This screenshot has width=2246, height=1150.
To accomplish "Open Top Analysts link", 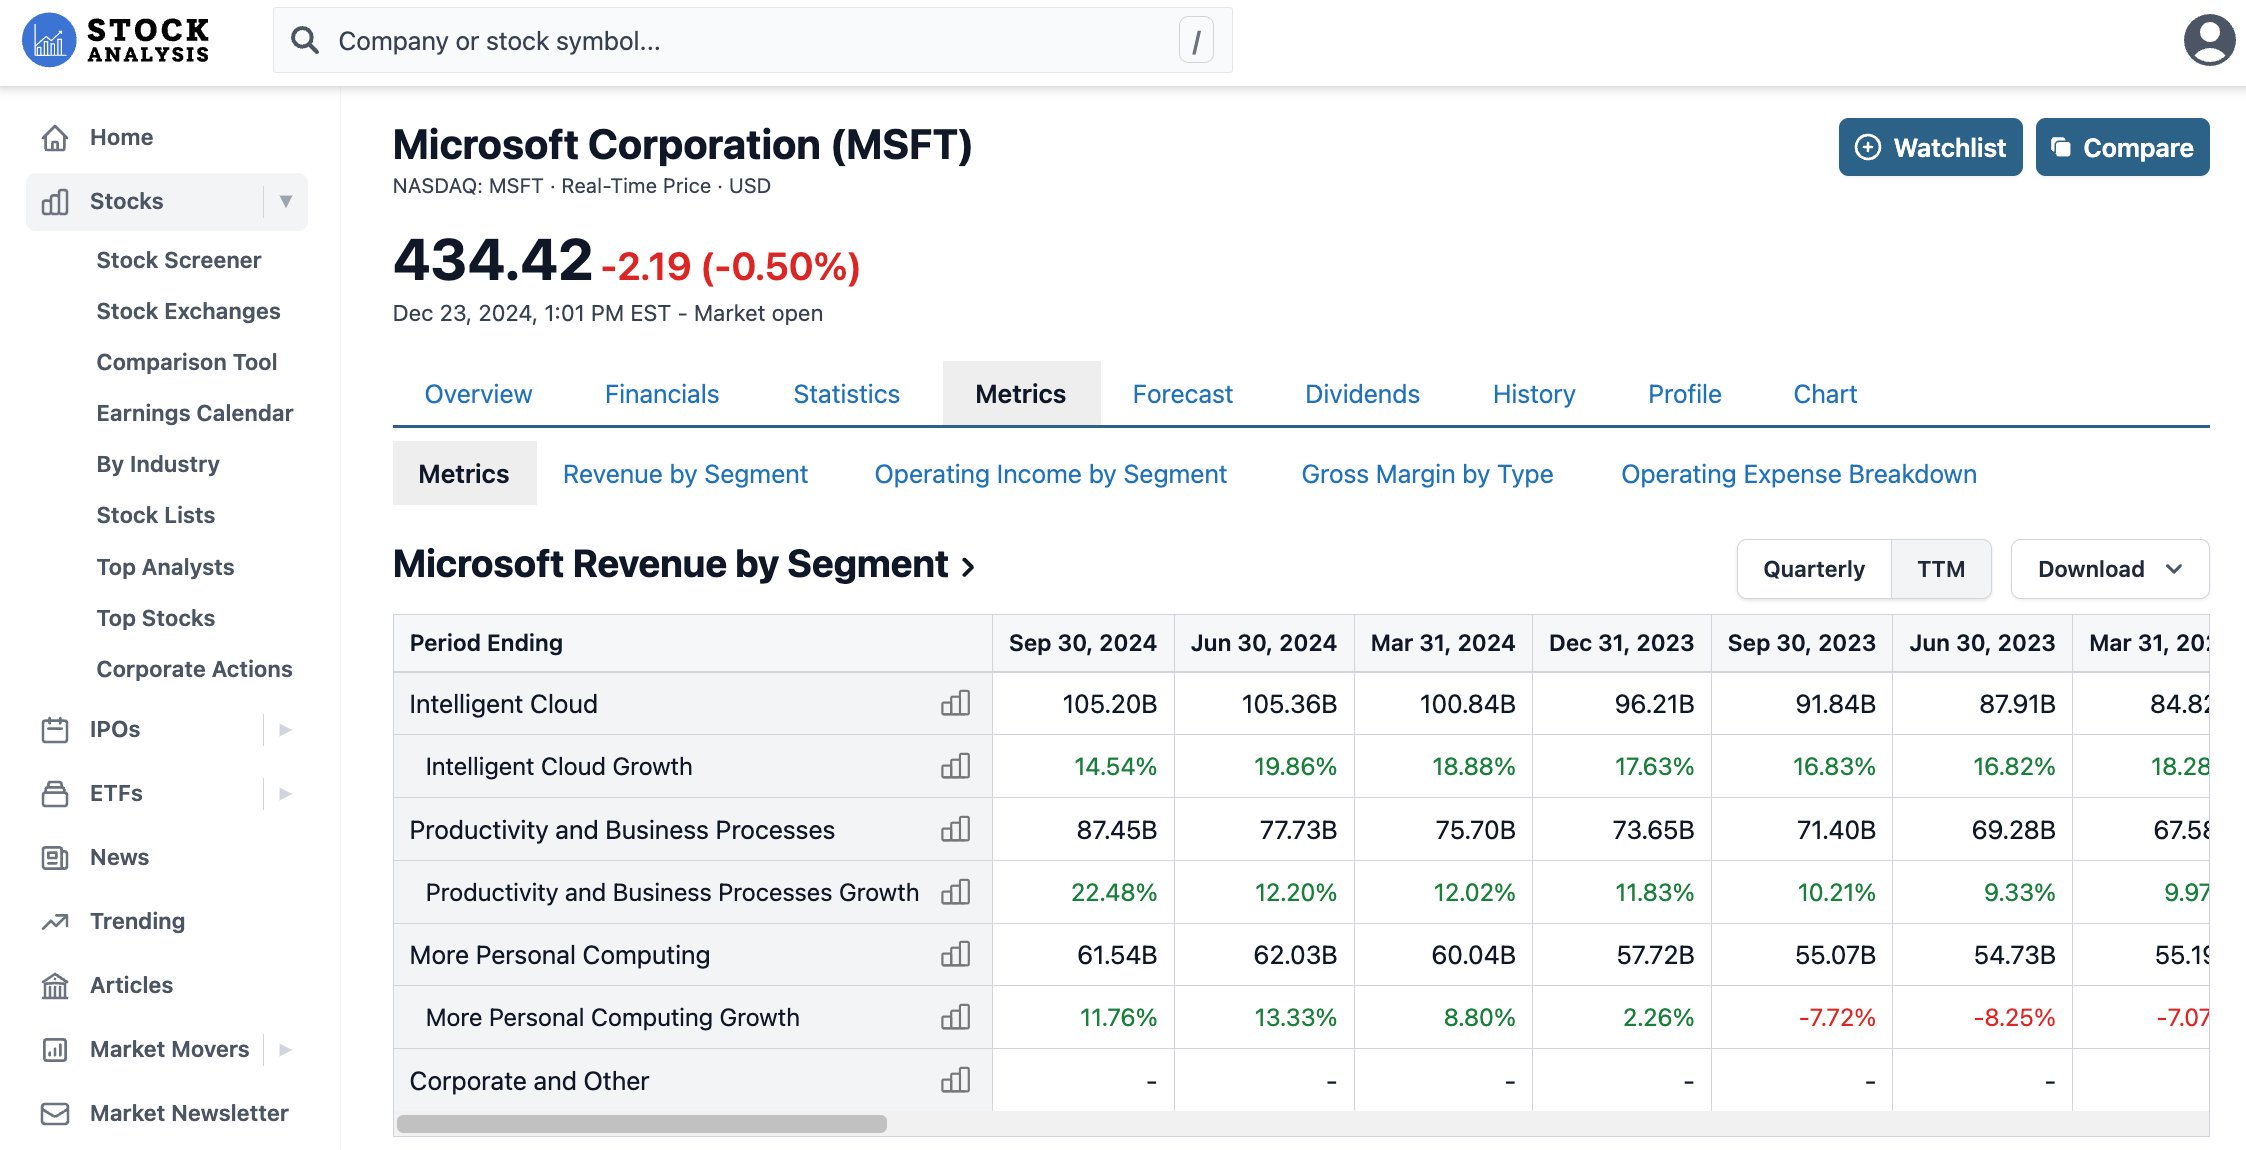I will (x=165, y=567).
